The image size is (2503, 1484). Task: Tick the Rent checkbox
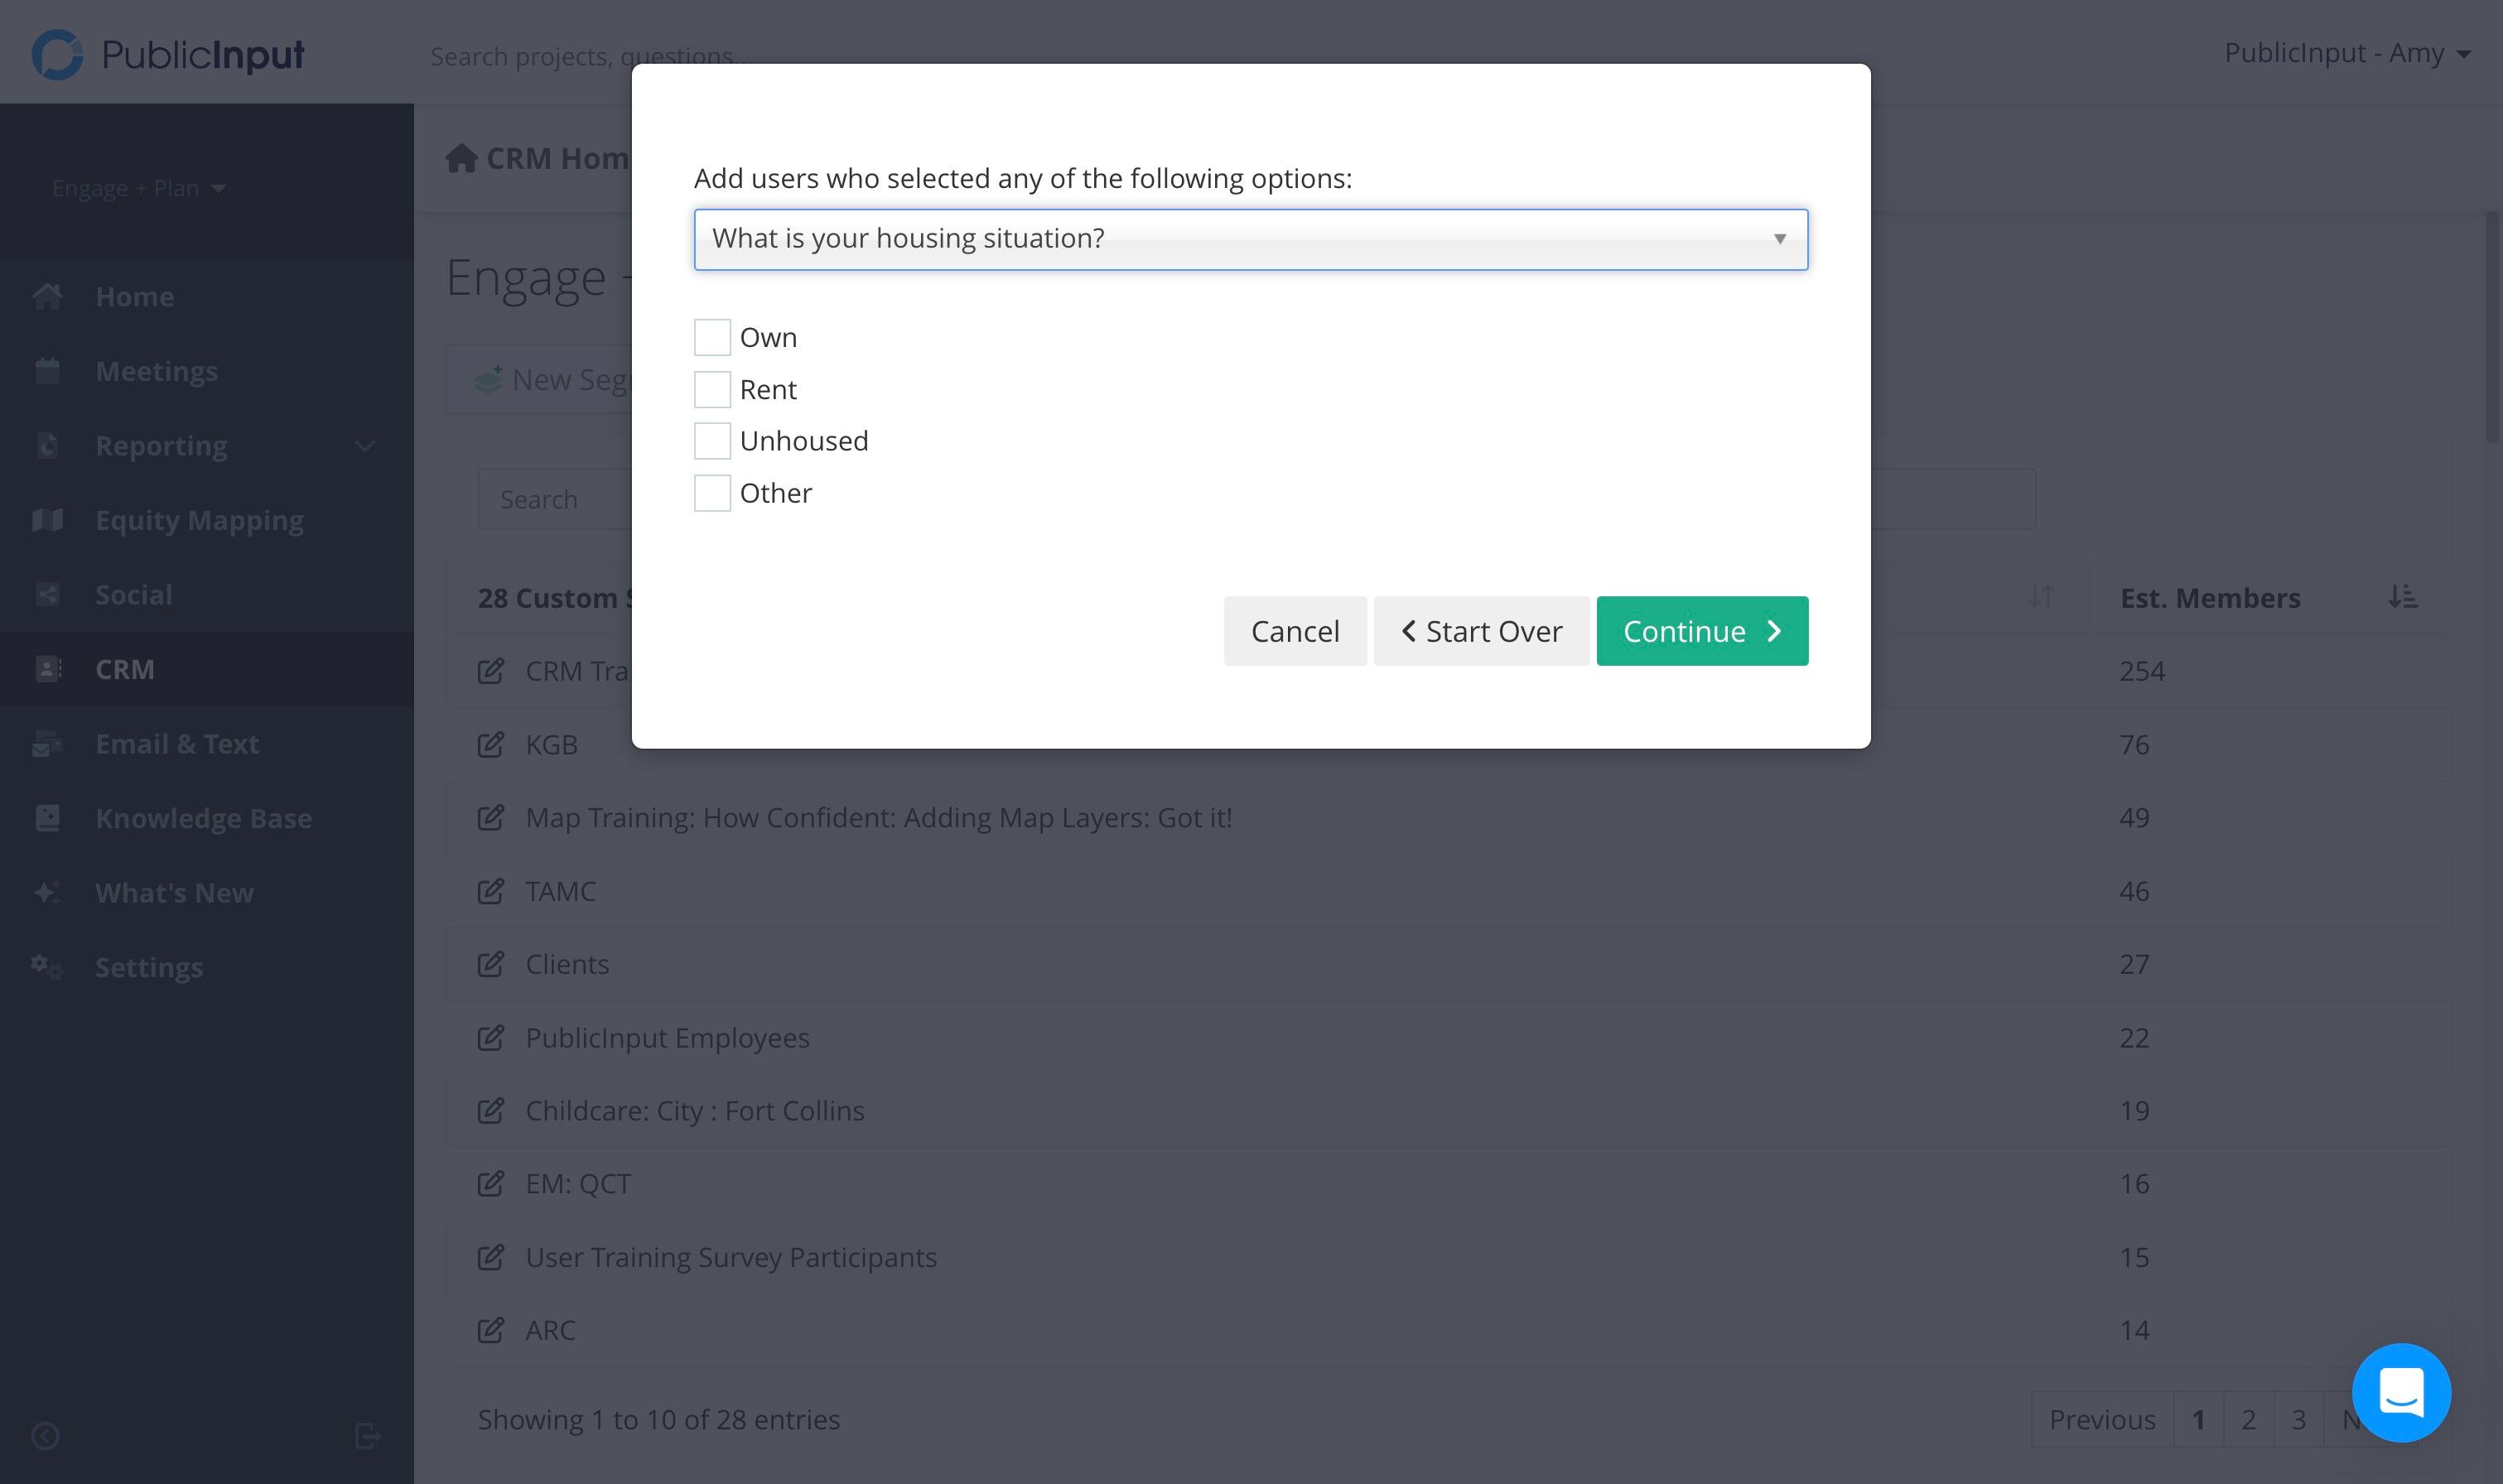click(x=712, y=389)
